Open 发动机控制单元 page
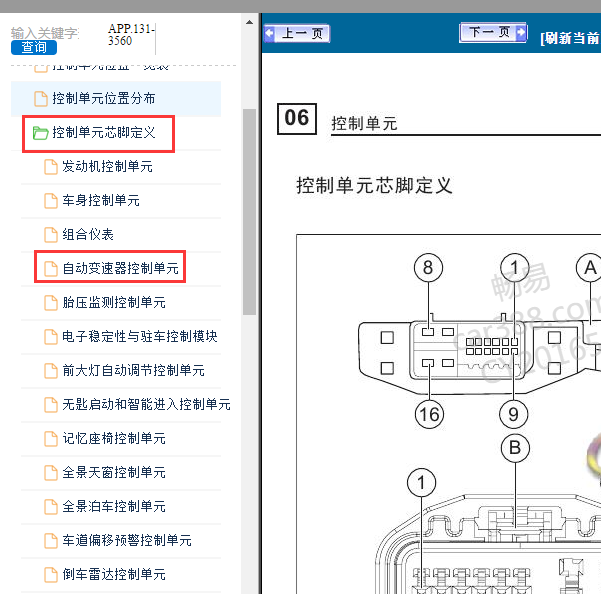The image size is (601, 594). point(107,166)
